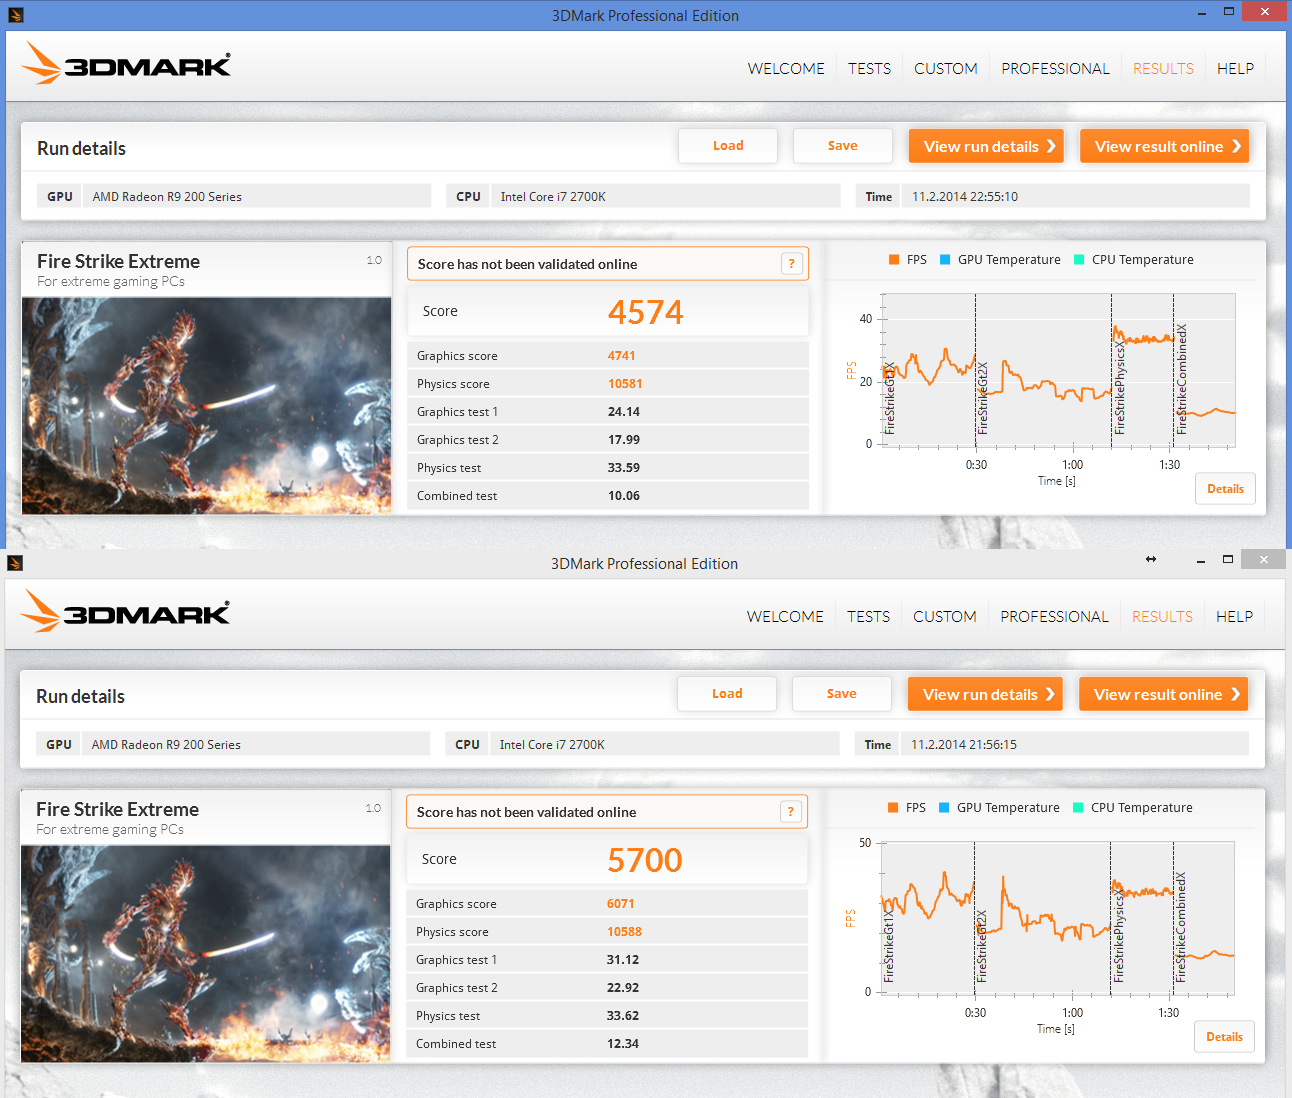This screenshot has width=1292, height=1098.
Task: Click the score 4574 in top window
Action: (646, 312)
